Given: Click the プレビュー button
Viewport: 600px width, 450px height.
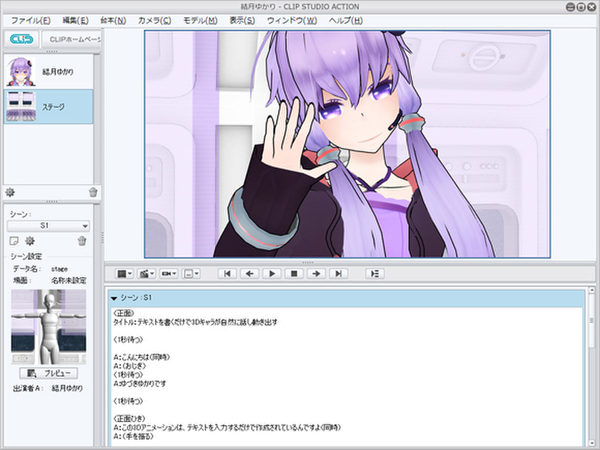Looking at the screenshot, I should 49,373.
